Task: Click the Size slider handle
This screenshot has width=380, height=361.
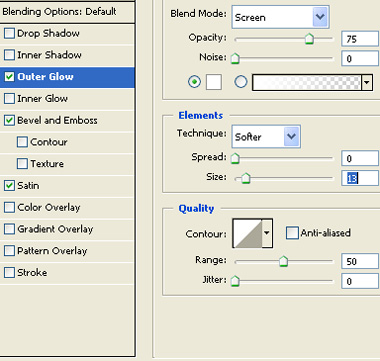Action: click(246, 178)
